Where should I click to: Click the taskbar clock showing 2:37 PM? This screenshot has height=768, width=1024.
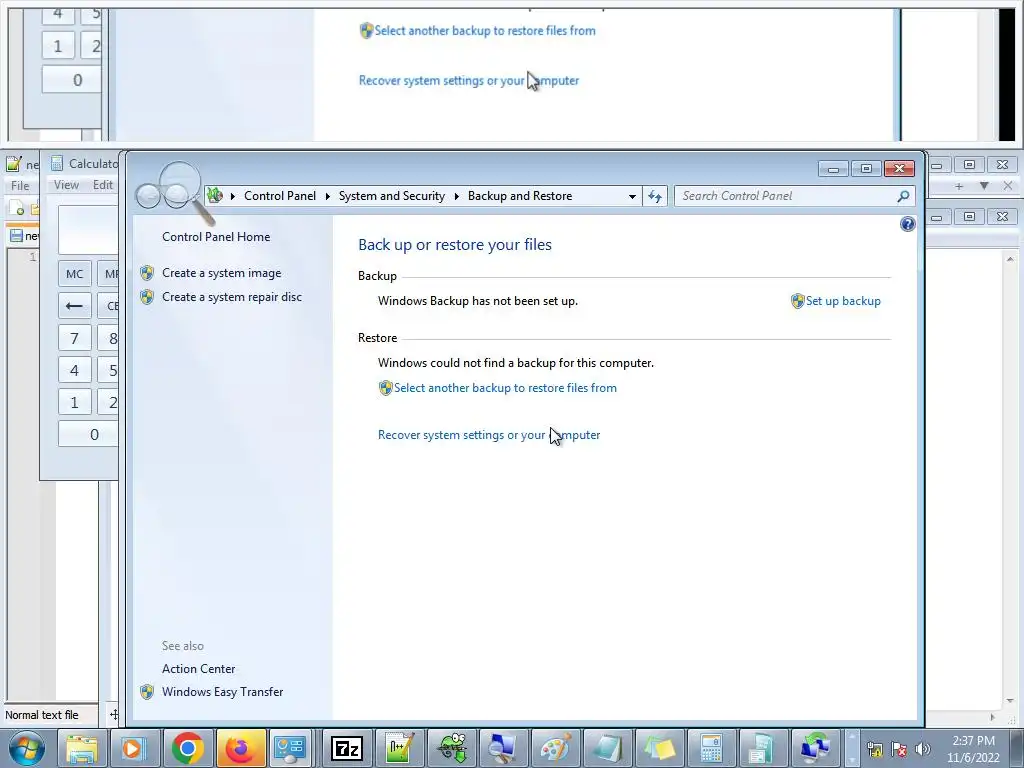click(973, 748)
